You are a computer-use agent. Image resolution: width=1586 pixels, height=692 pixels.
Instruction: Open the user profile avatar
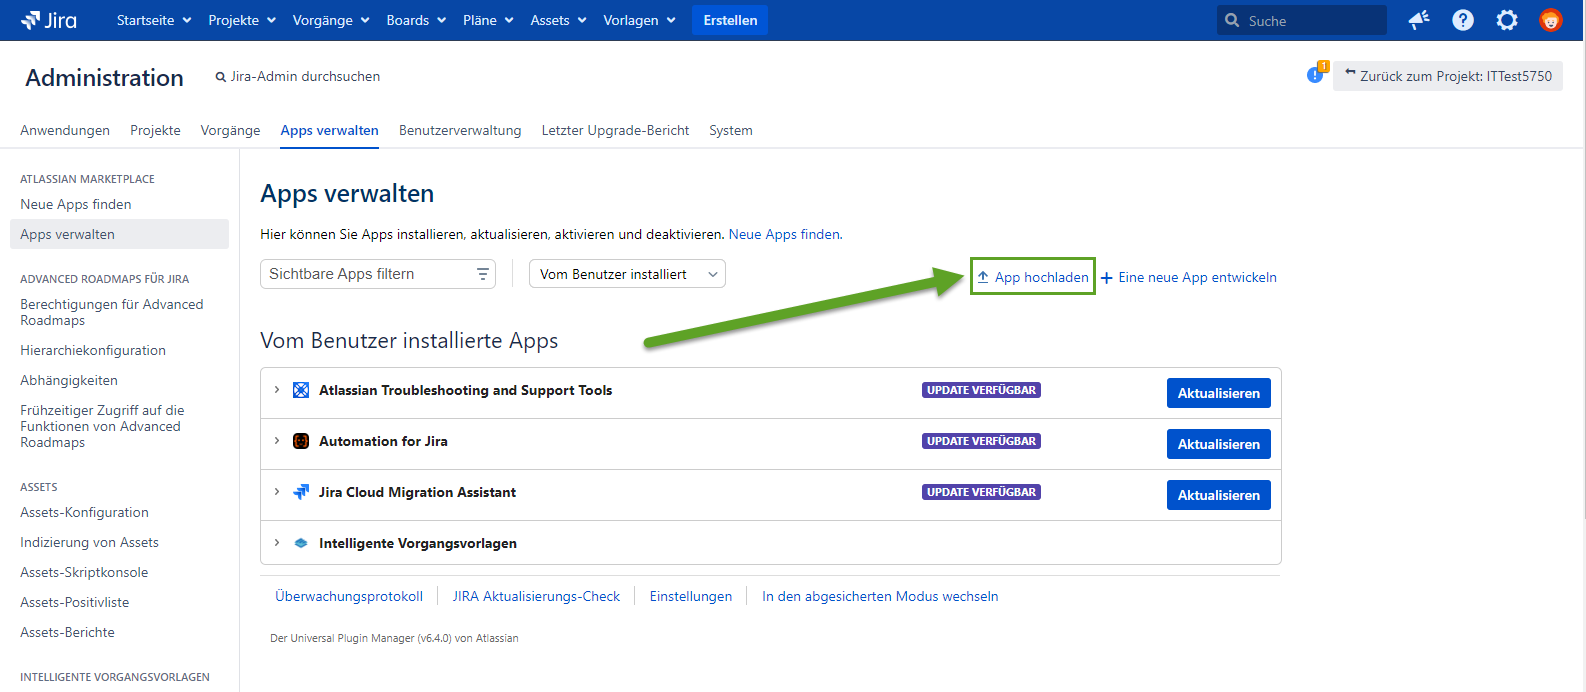pyautogui.click(x=1550, y=20)
